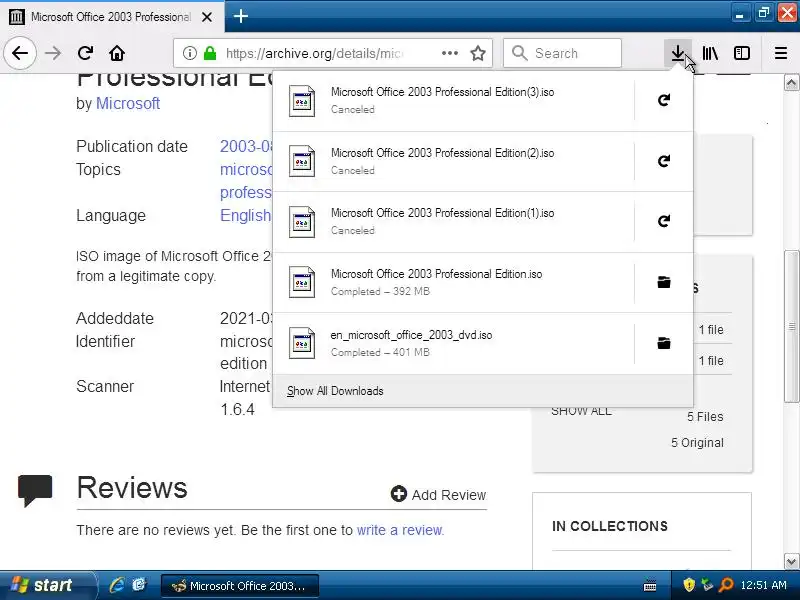Click the file icon of the 392 MB download
The width and height of the screenshot is (800, 600).
coord(302,282)
